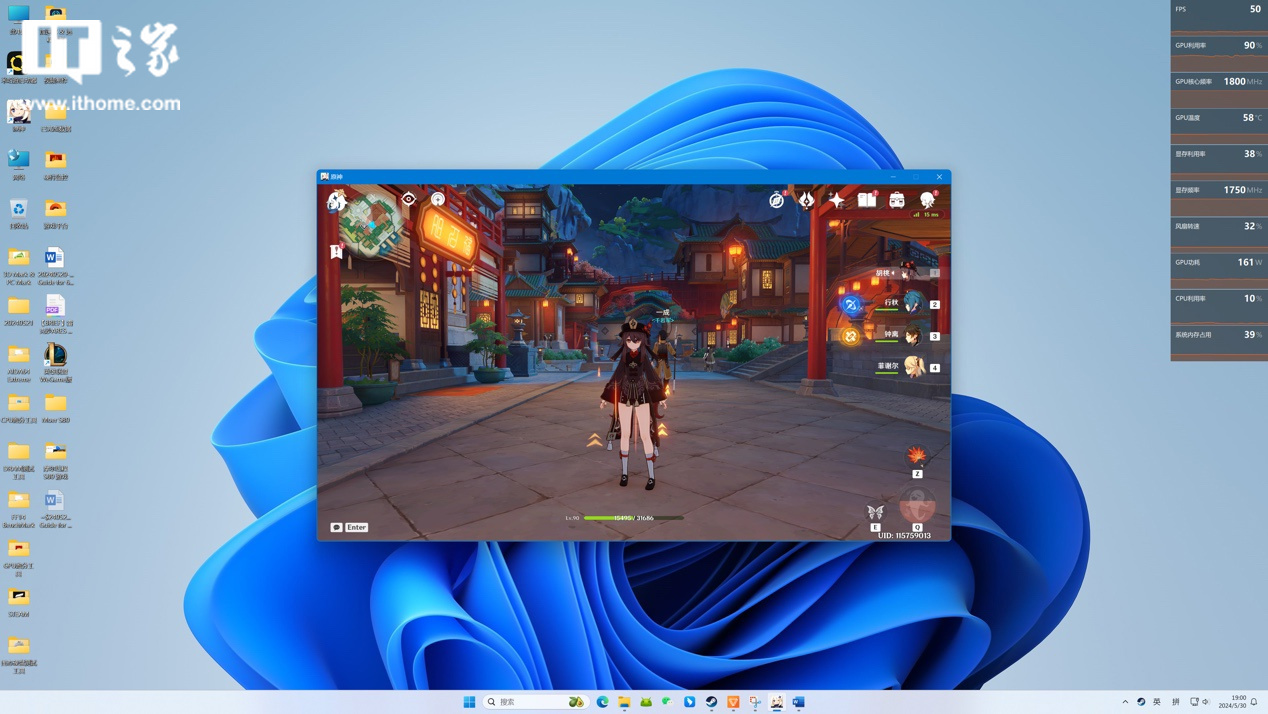Viewport: 1268px width, 714px height.
Task: Open the Battle Pass emblem icon
Action: pyautogui.click(x=806, y=200)
